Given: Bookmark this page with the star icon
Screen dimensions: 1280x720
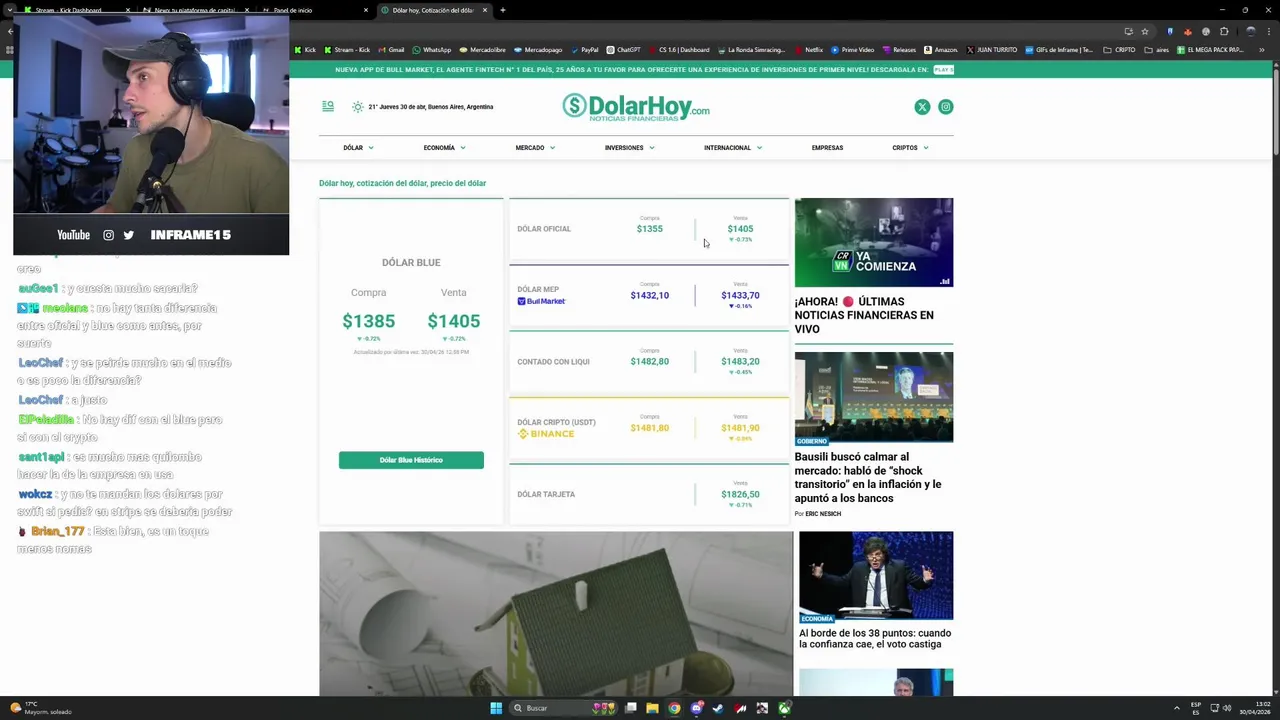Looking at the screenshot, I should (1145, 31).
